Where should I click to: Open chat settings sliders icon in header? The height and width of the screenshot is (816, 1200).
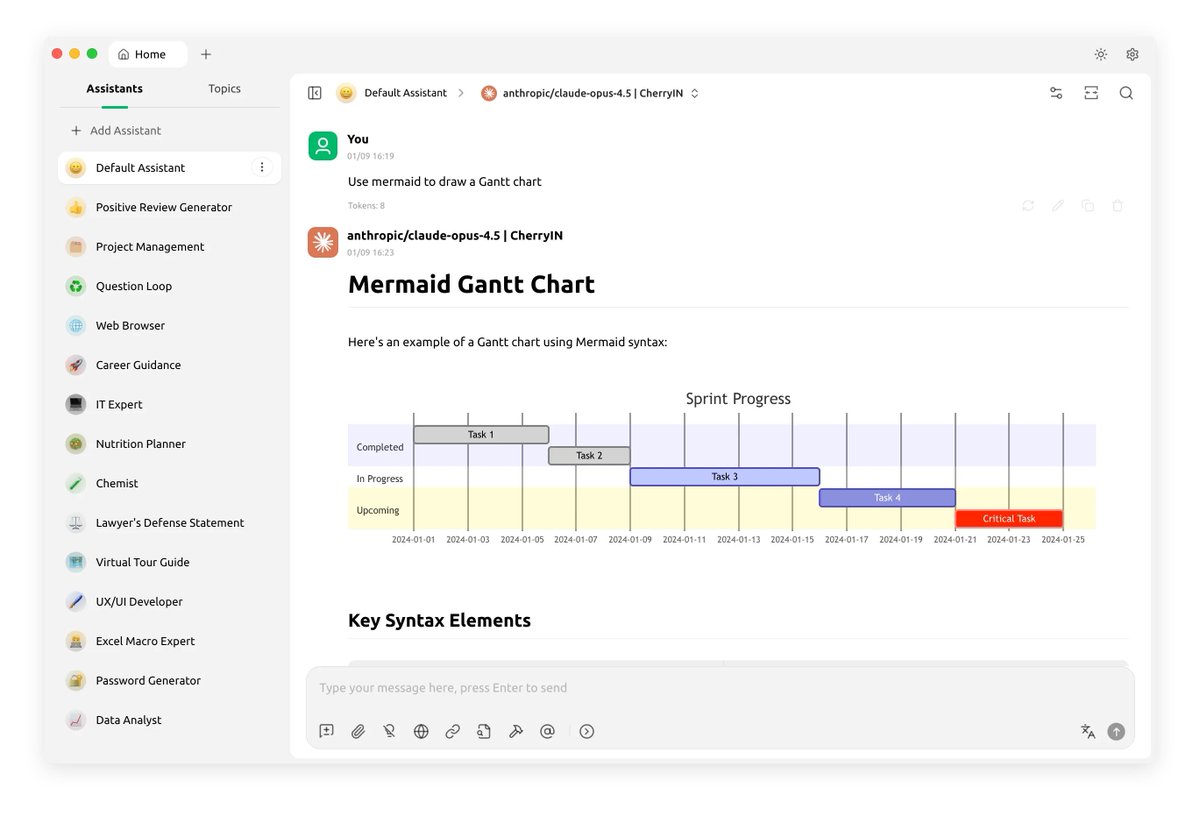pyautogui.click(x=1056, y=93)
